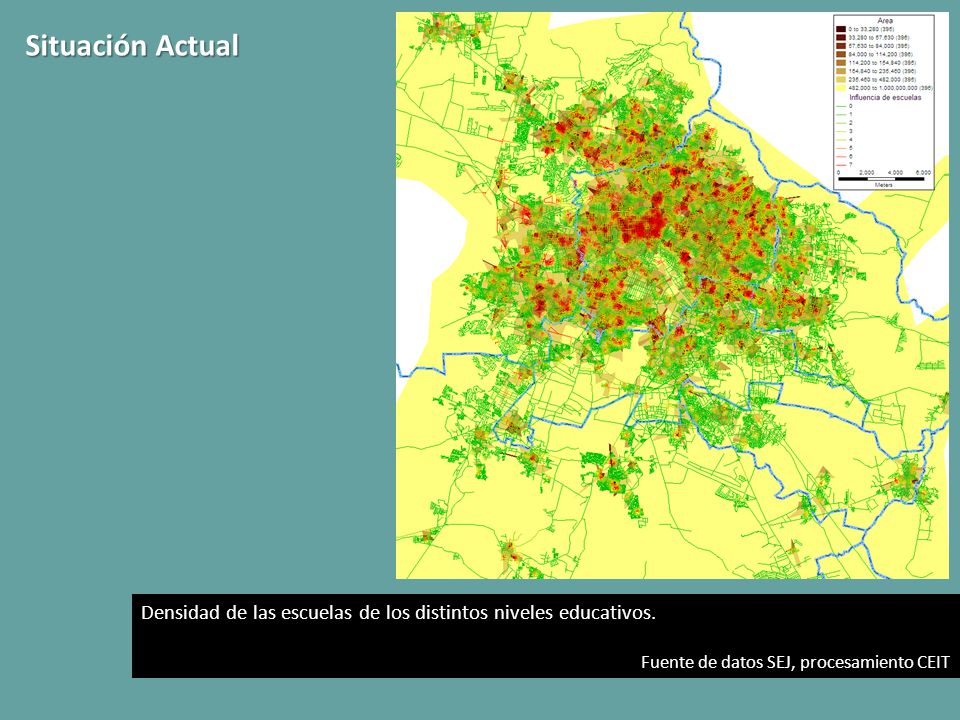The image size is (960, 720).
Task: Click the '2,000' scale bar value
Action: (866, 173)
